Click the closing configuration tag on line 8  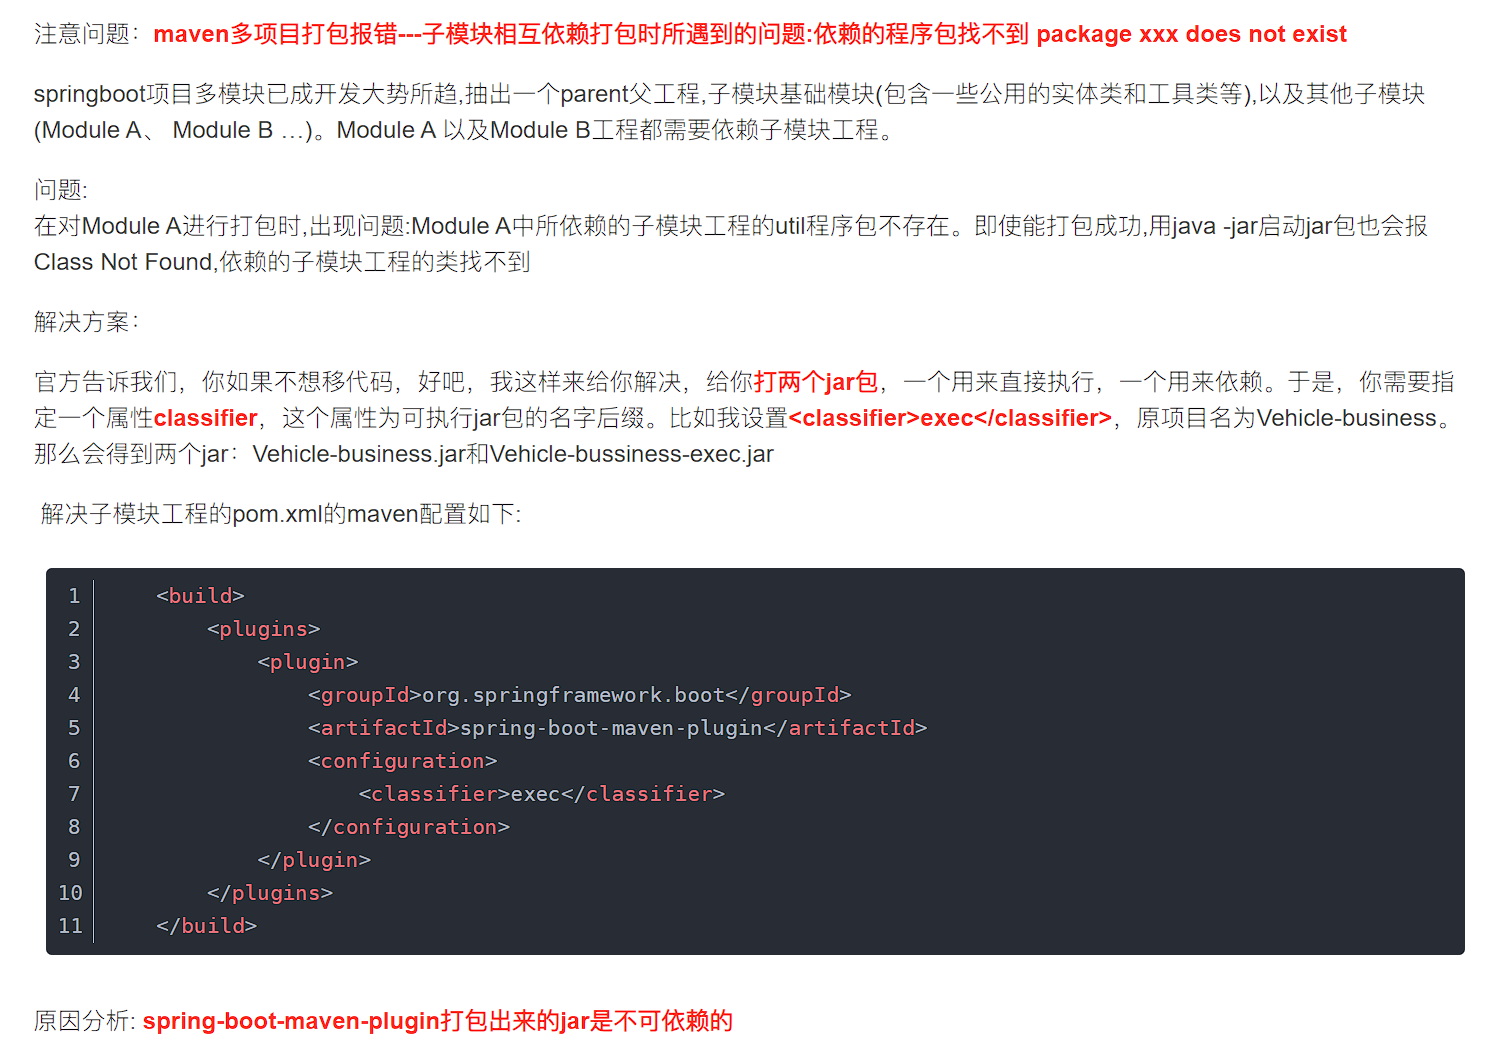(409, 827)
